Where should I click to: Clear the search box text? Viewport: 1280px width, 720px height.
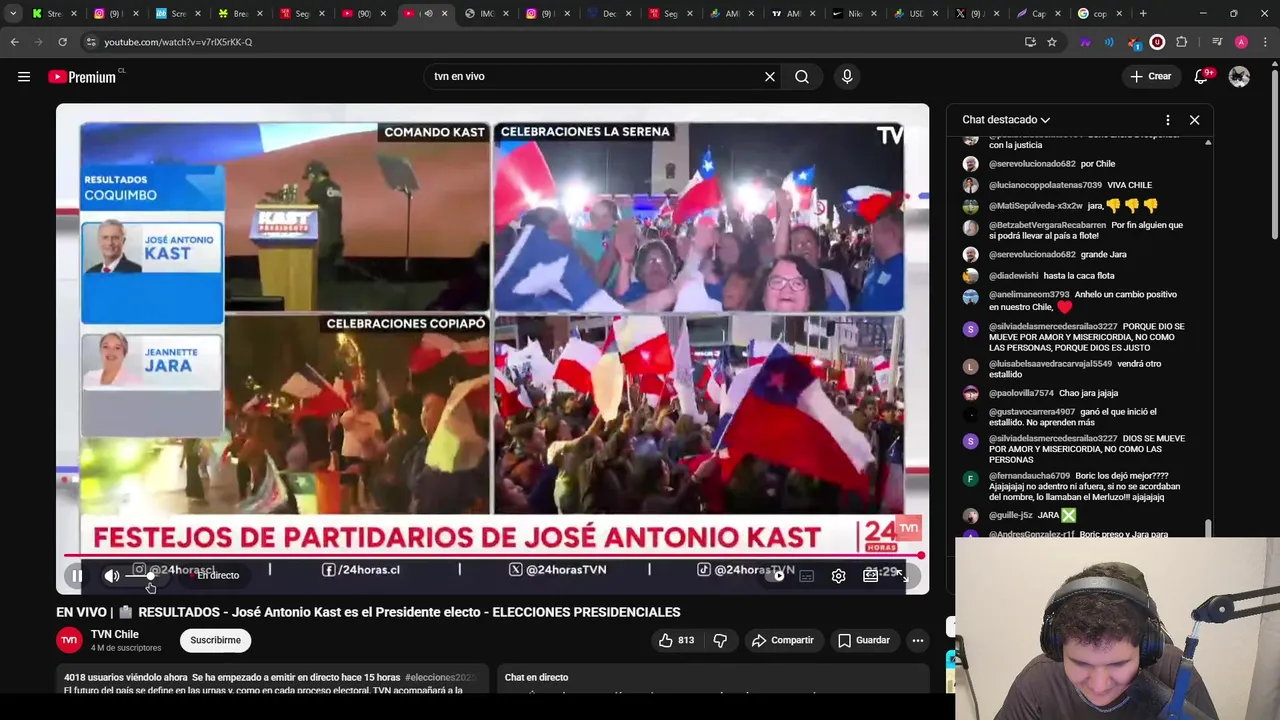coord(770,77)
